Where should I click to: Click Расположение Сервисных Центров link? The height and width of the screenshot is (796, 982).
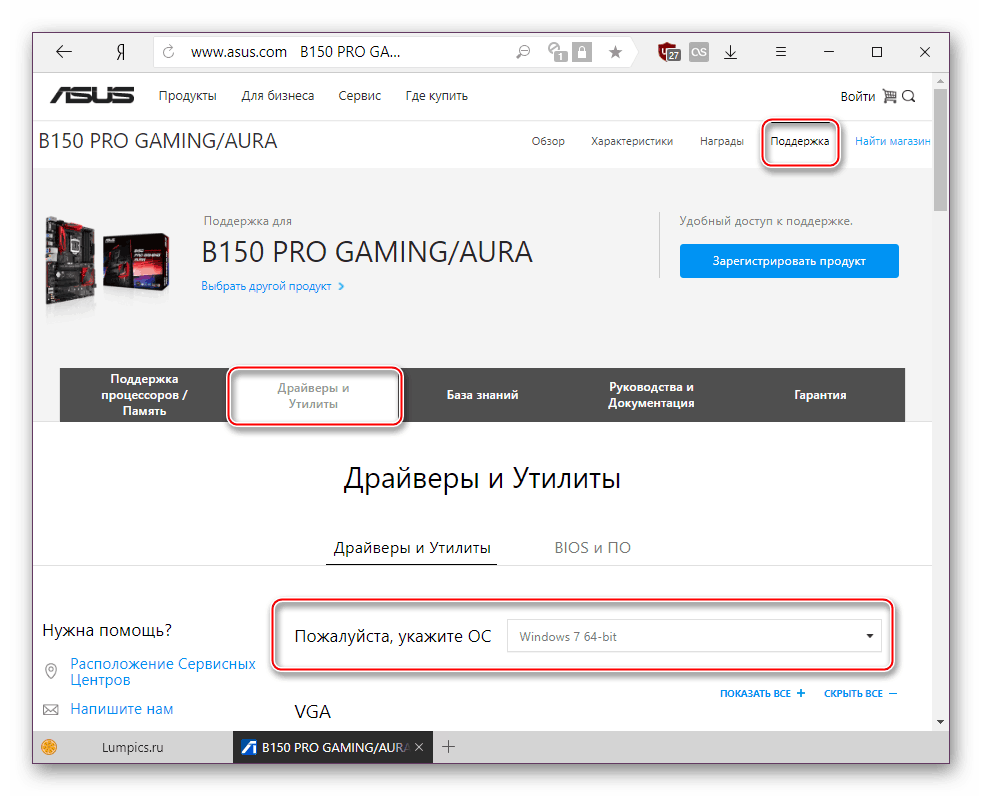pos(163,671)
